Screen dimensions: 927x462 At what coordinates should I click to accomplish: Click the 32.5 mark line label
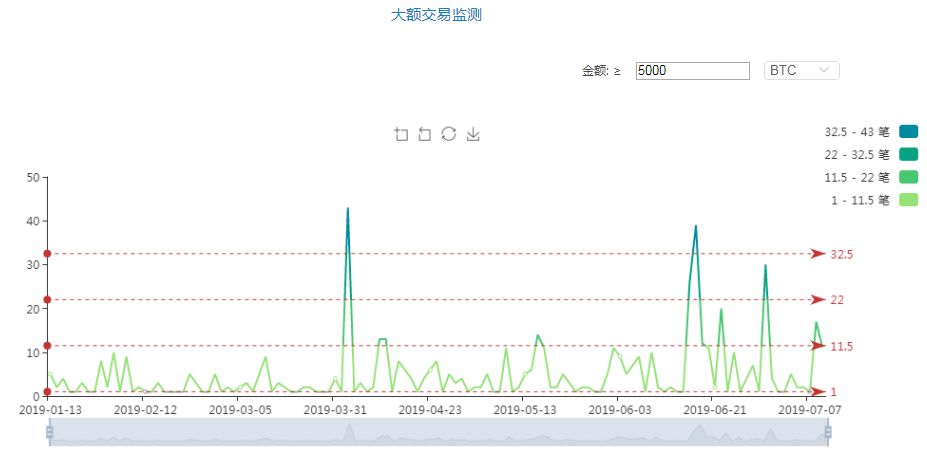point(842,254)
